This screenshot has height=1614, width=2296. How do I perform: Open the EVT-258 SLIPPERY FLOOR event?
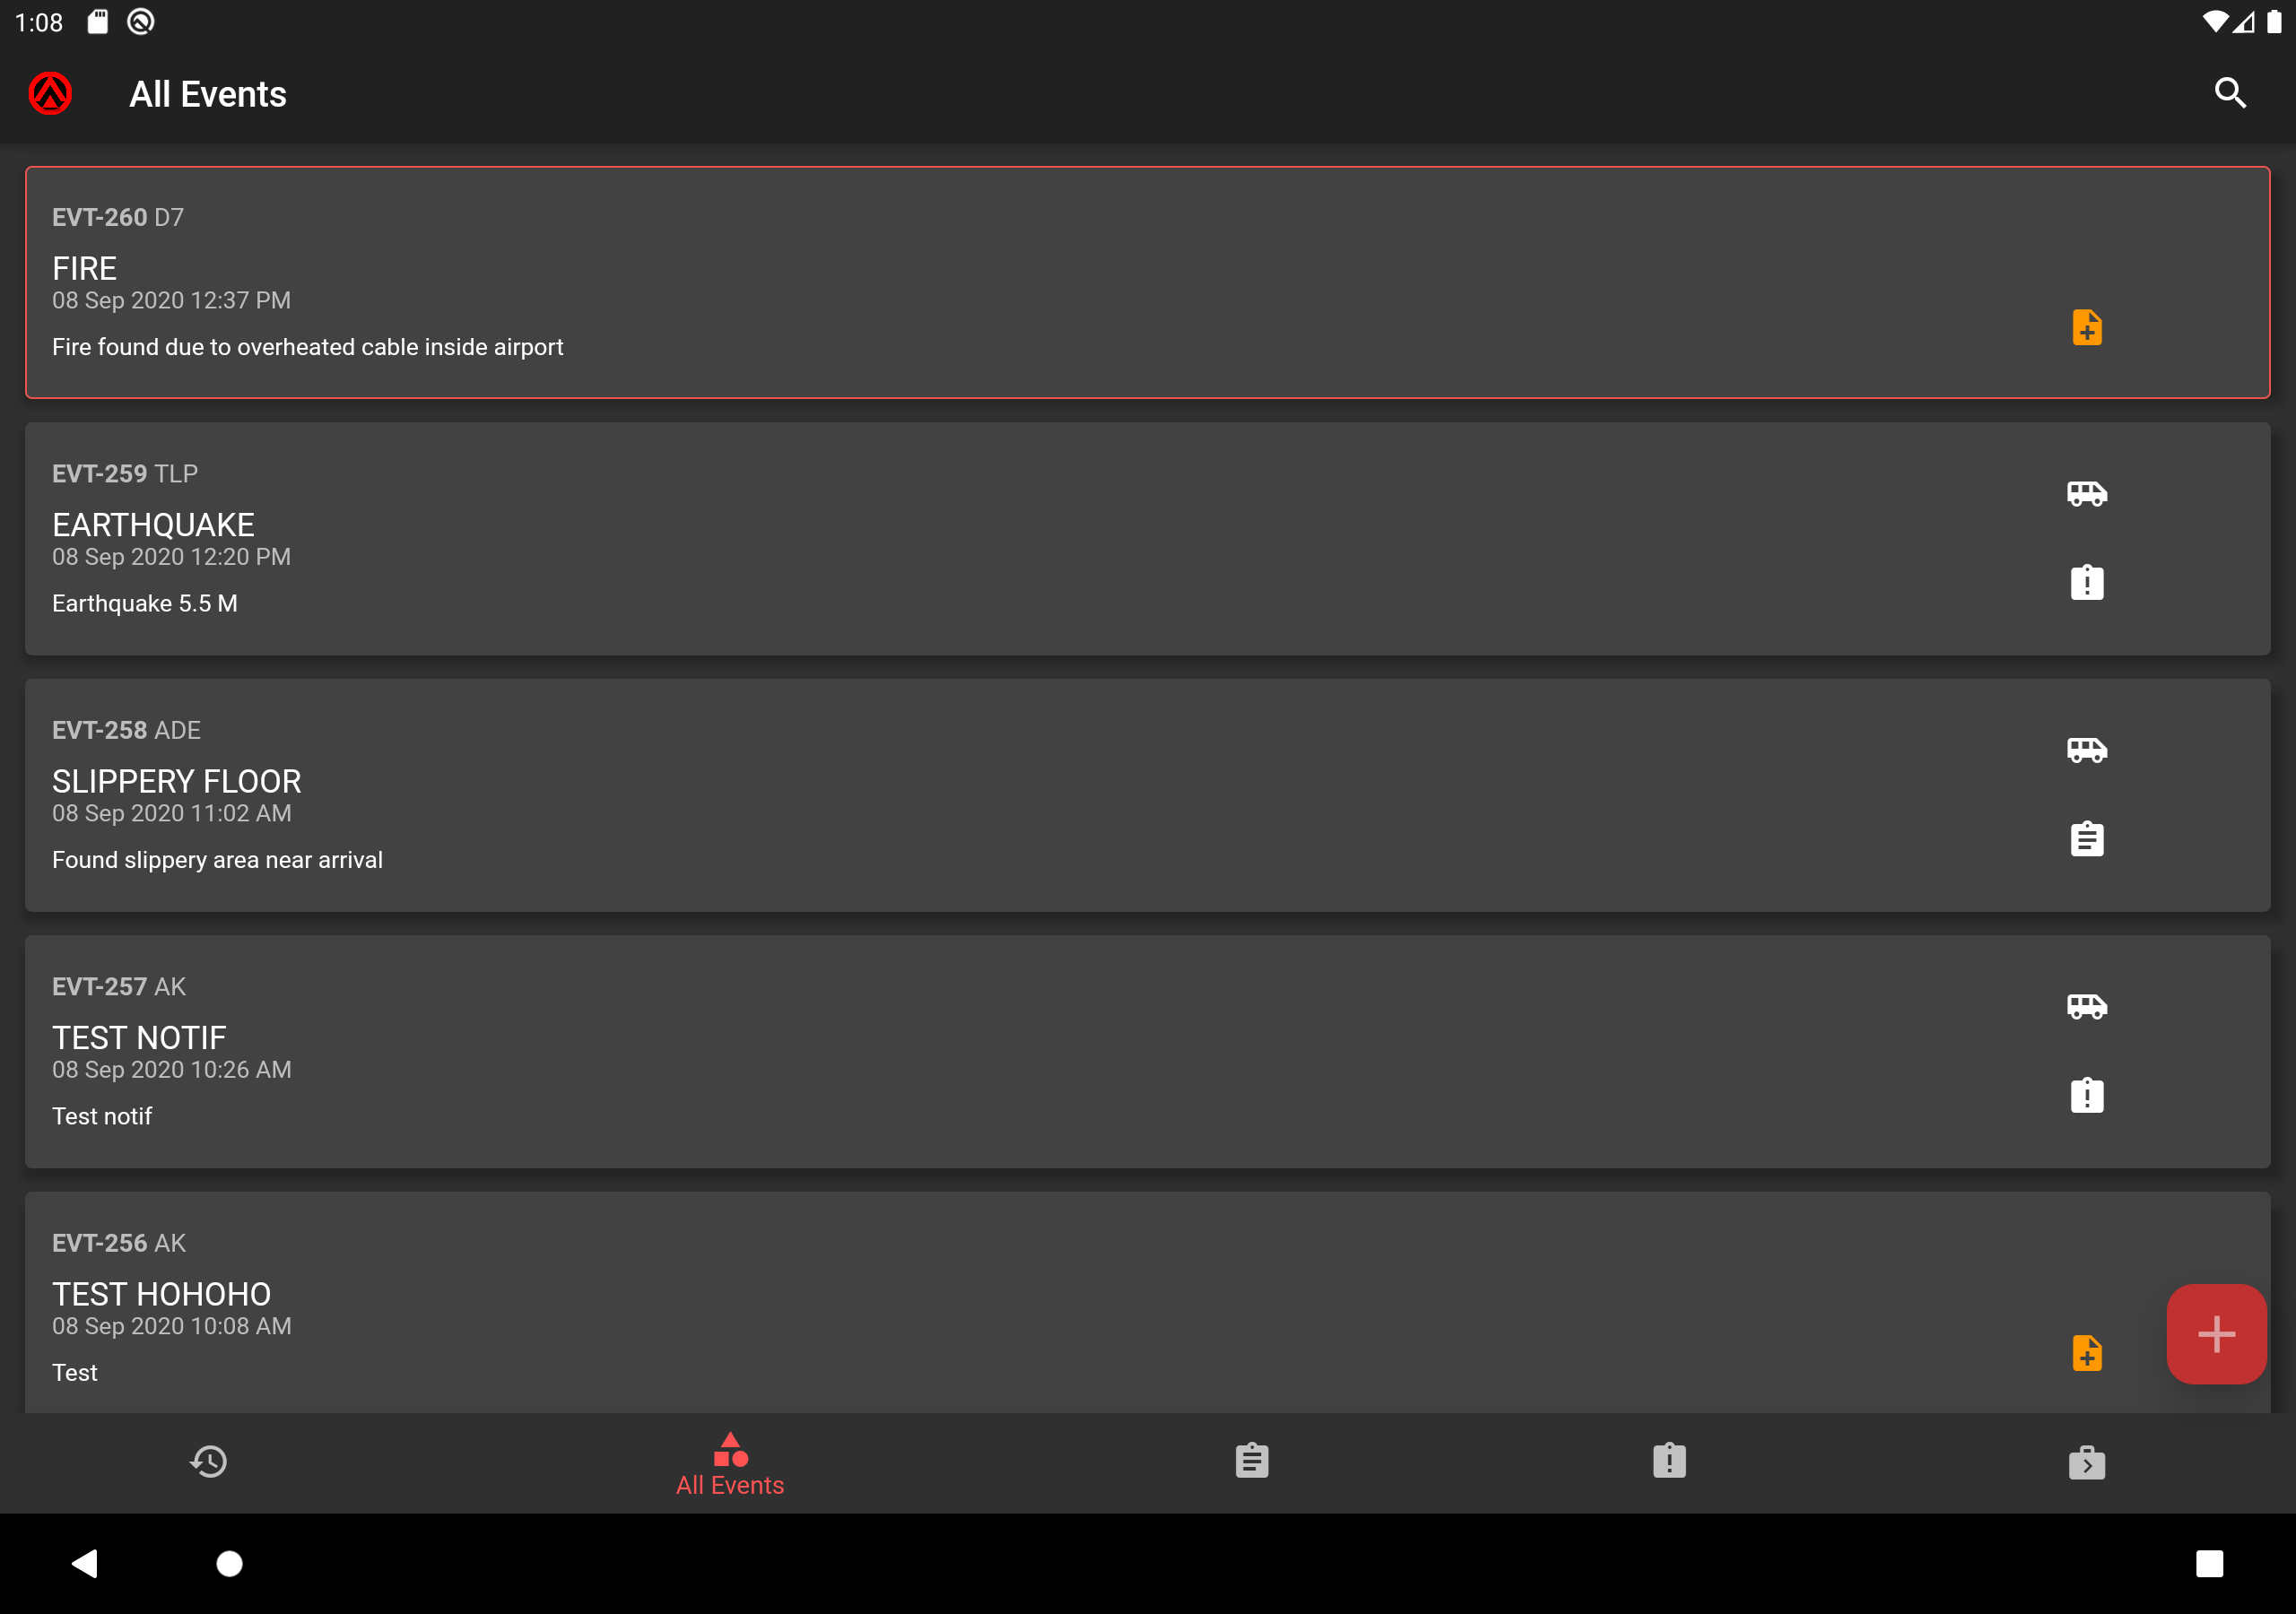pos(1147,795)
